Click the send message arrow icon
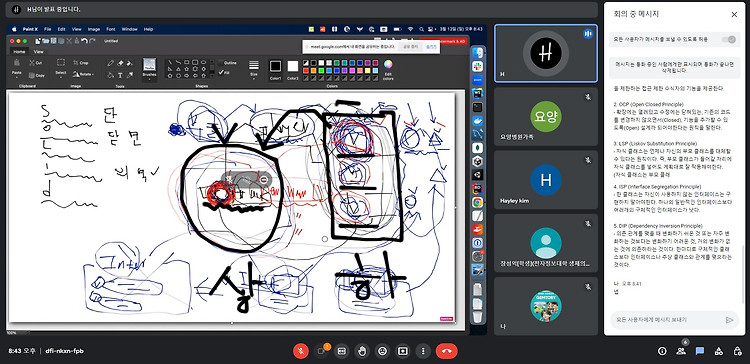Viewport: 750px width, 364px height. (729, 320)
